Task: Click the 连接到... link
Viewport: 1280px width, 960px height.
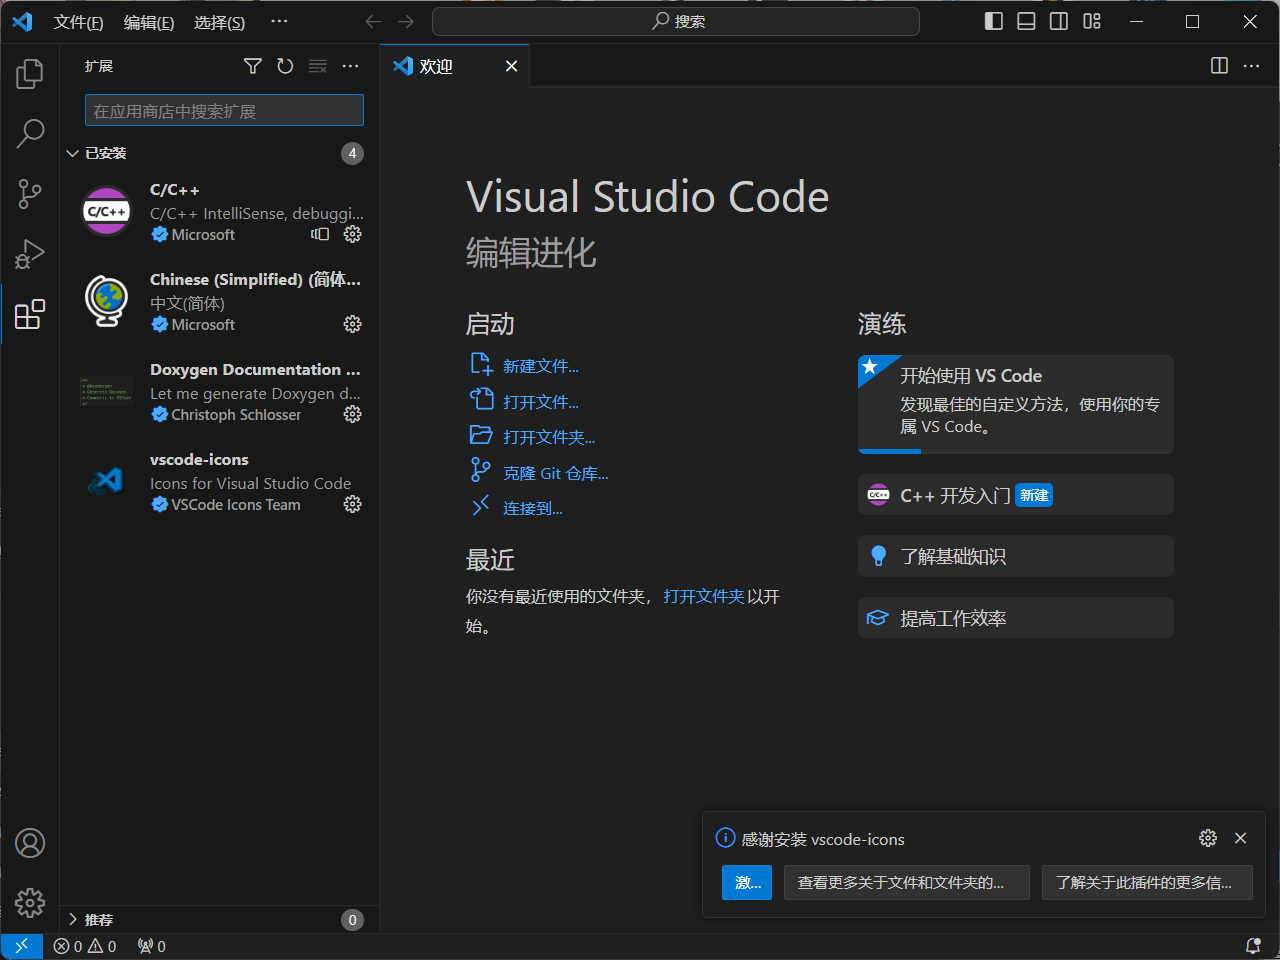Action: (532, 508)
